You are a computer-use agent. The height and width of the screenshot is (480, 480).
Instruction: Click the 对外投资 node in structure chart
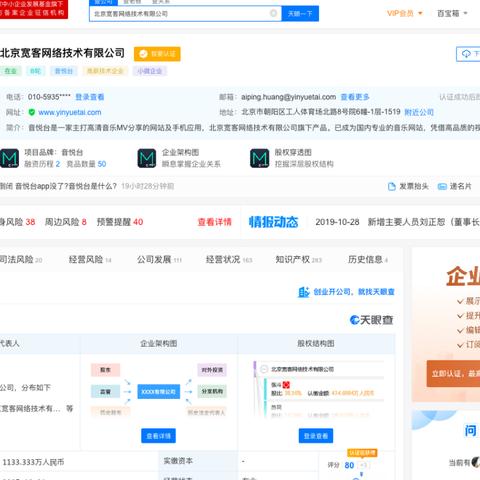point(212,370)
